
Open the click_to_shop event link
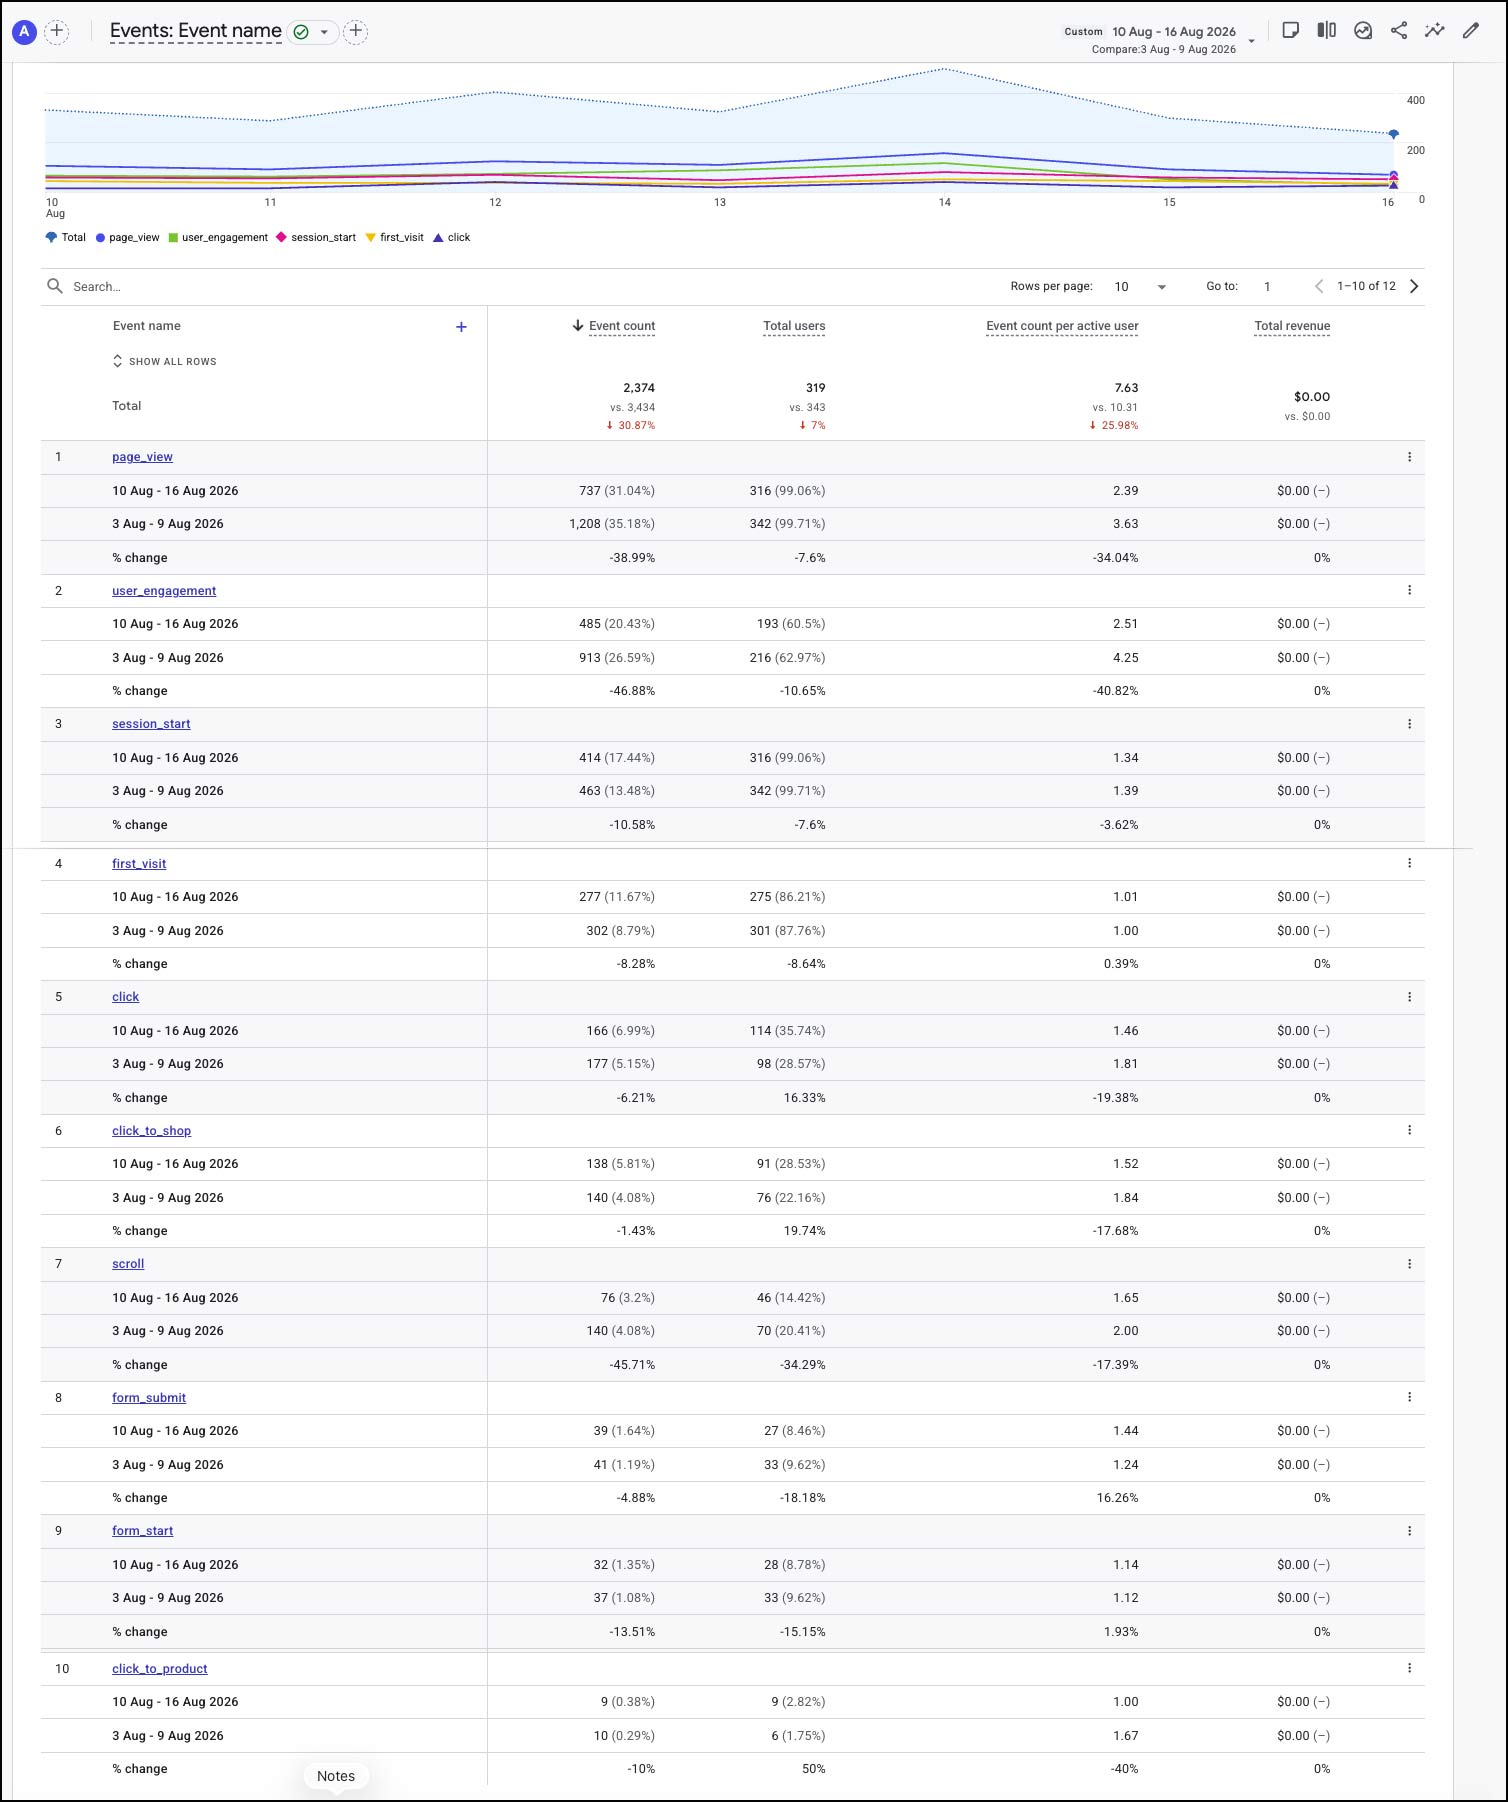151,1131
